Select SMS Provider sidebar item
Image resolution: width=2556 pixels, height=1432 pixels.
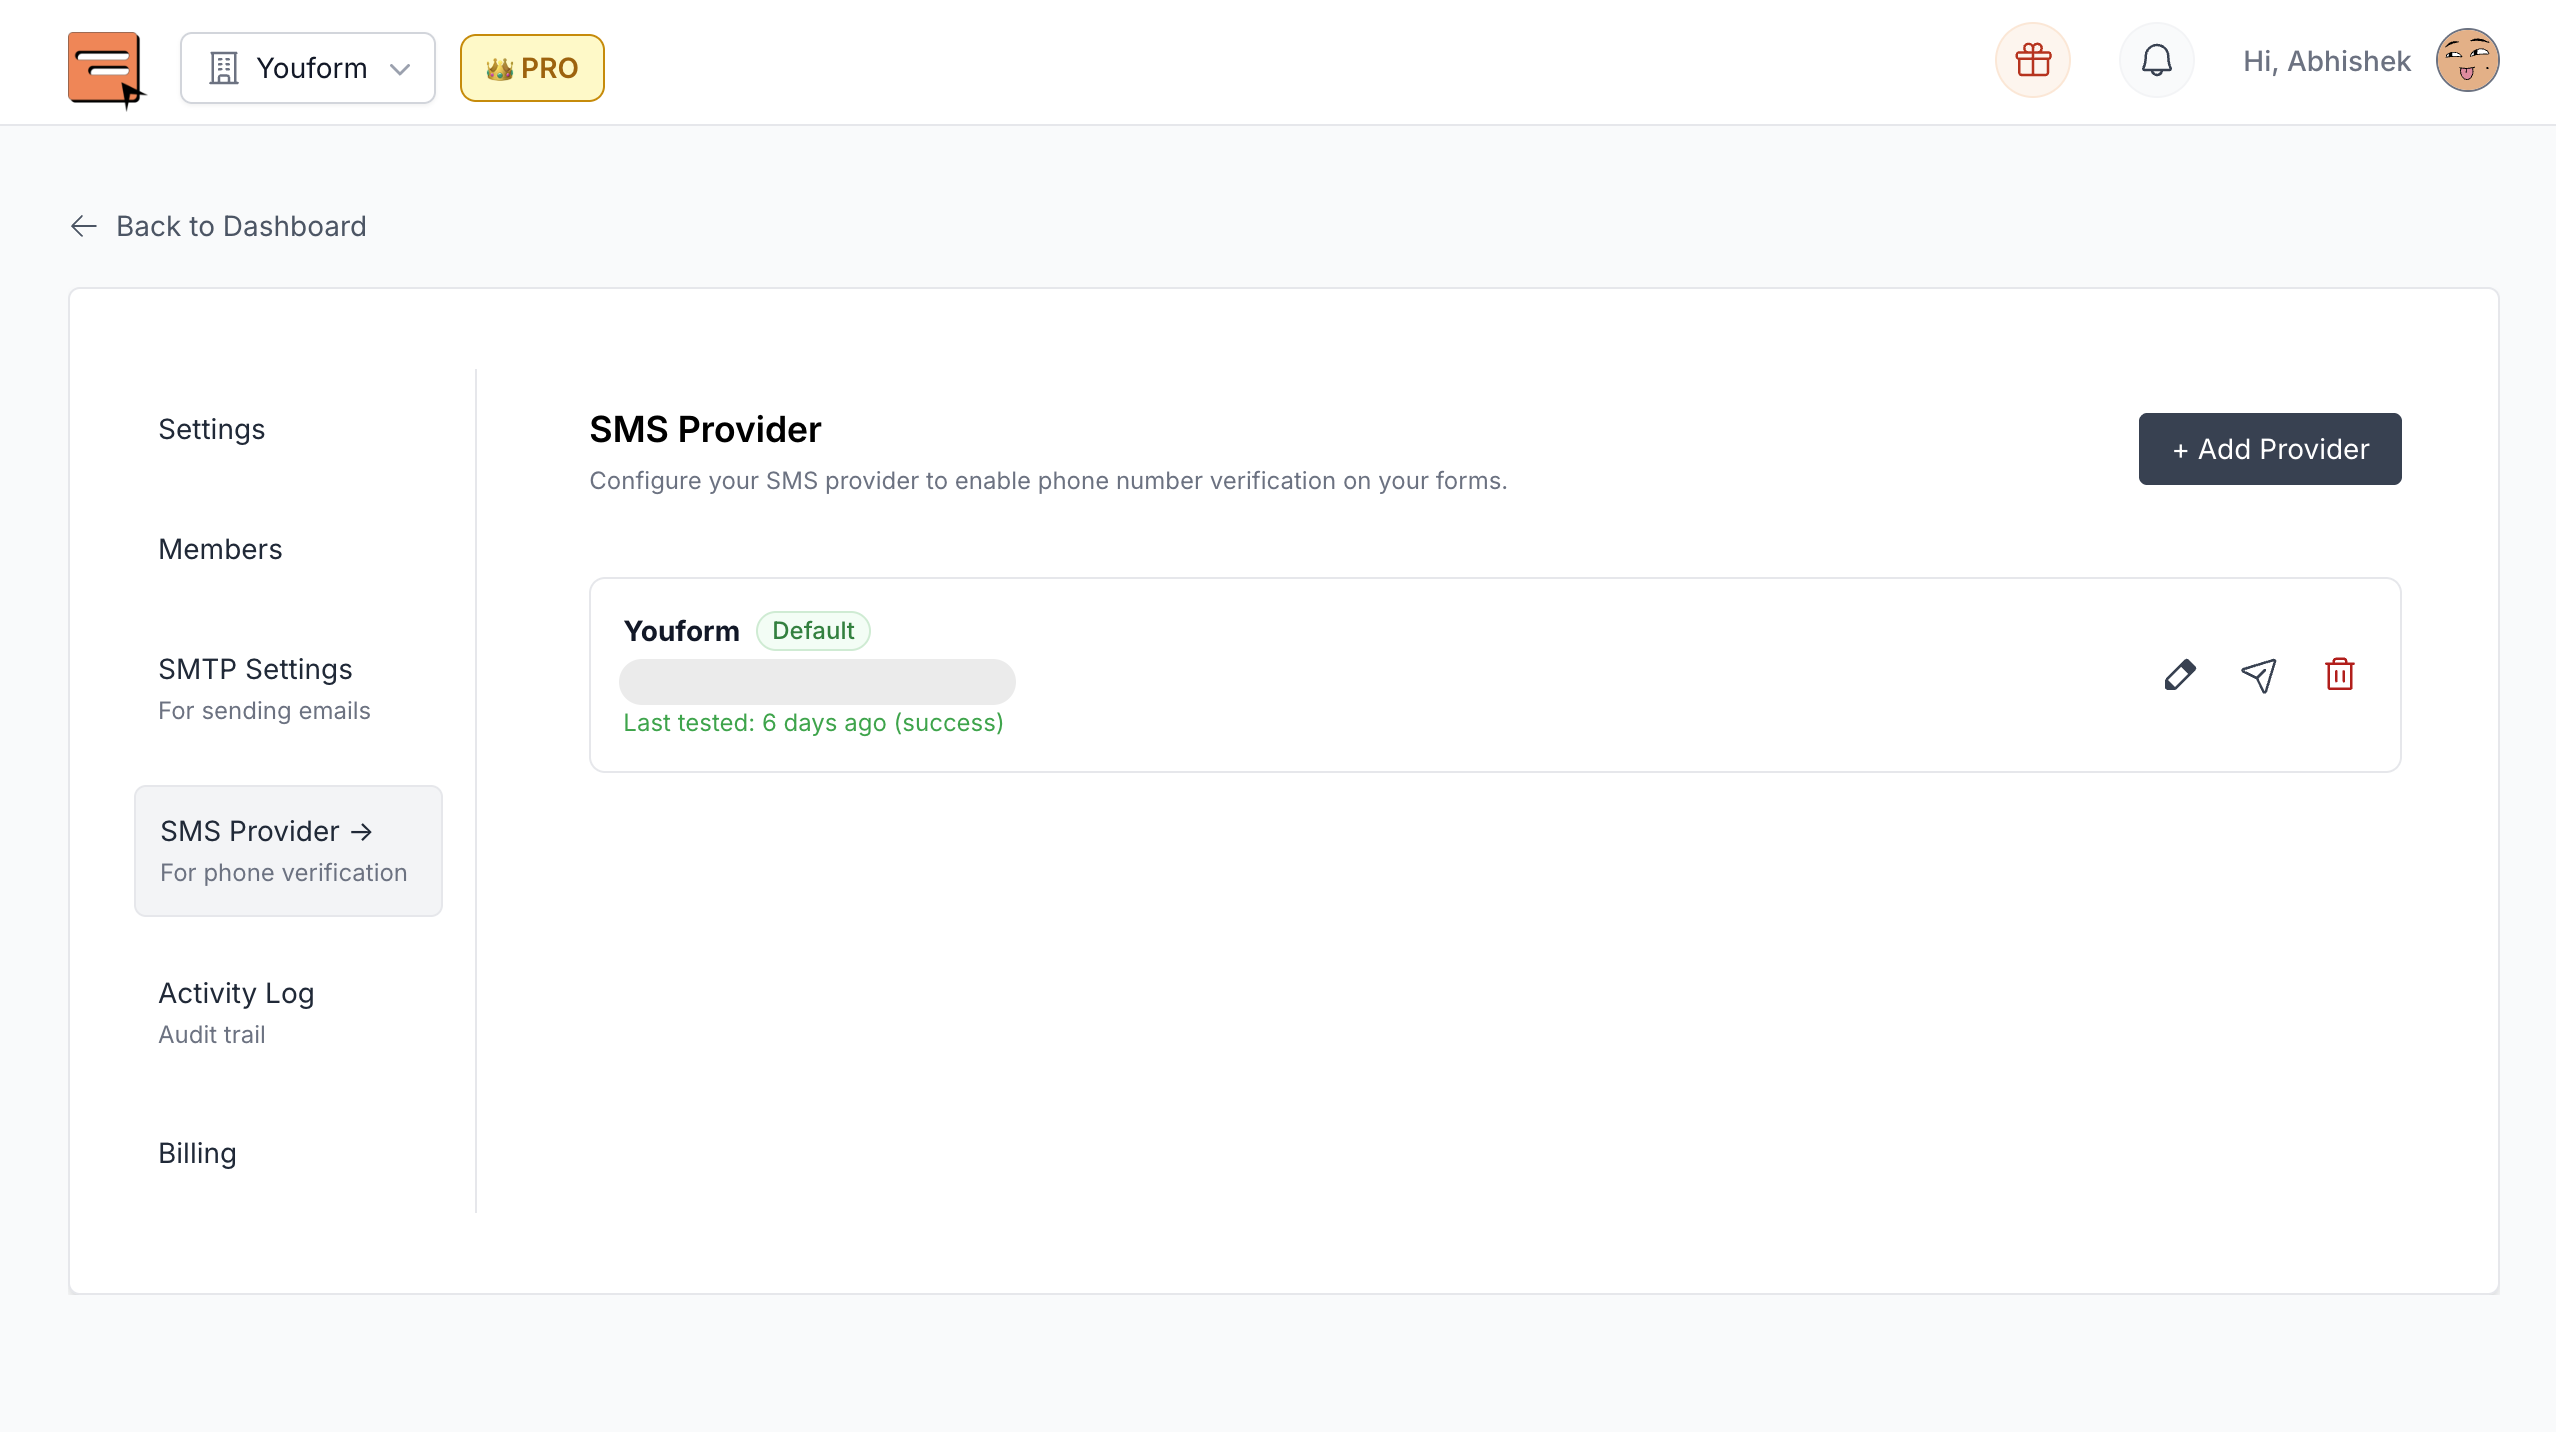pyautogui.click(x=288, y=851)
